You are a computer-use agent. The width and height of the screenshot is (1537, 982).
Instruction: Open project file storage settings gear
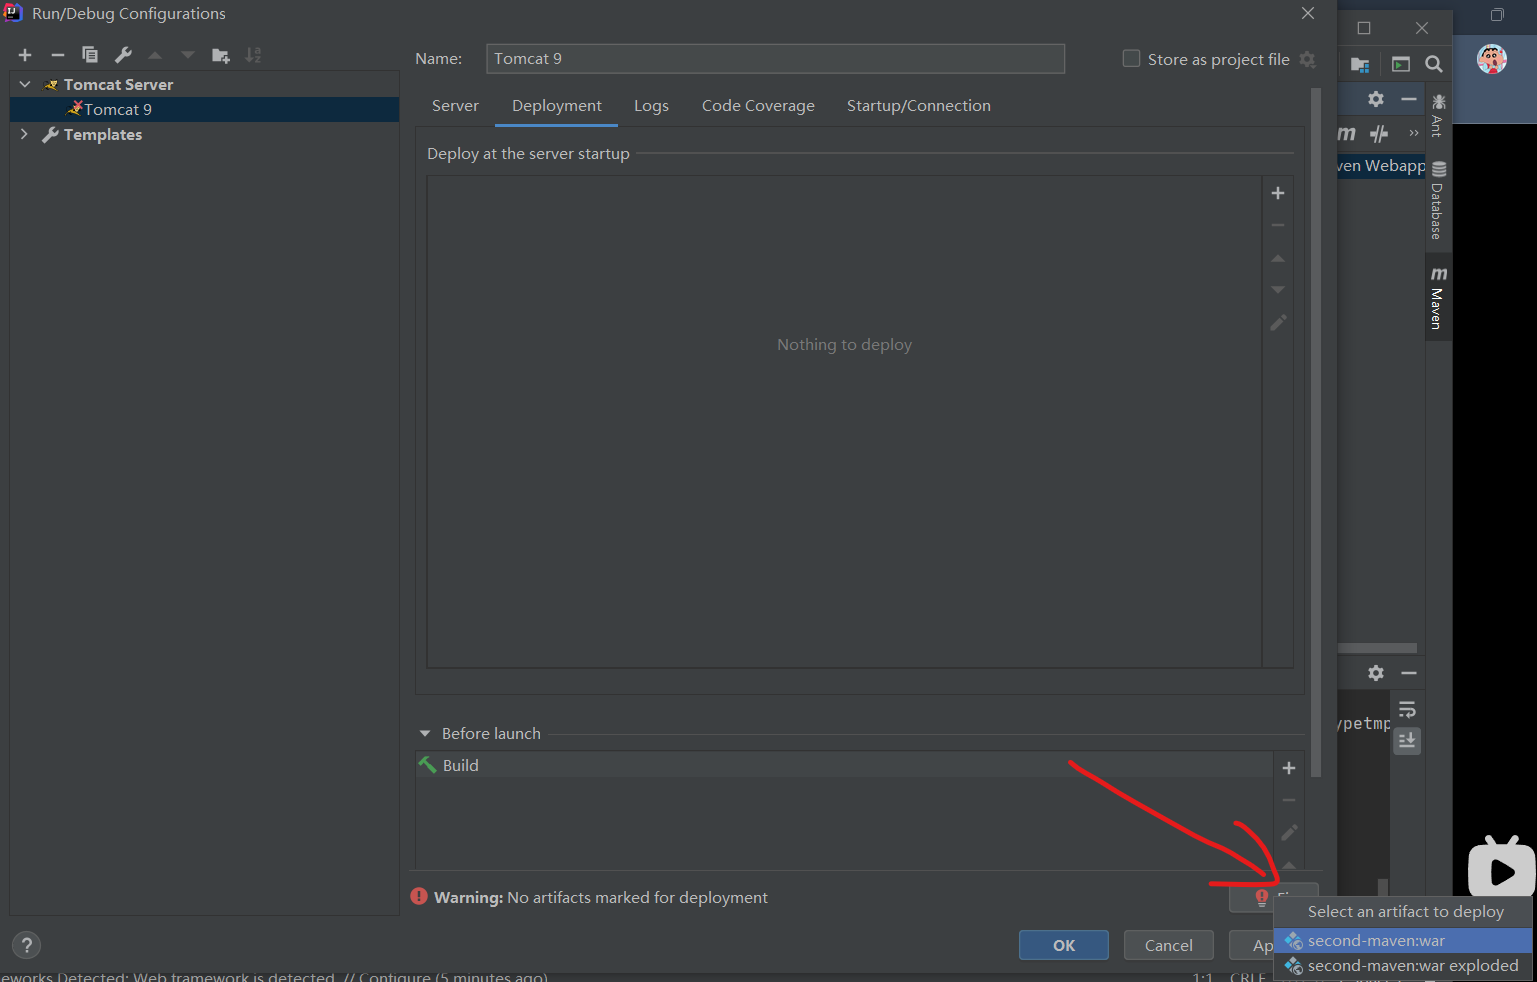point(1308,59)
